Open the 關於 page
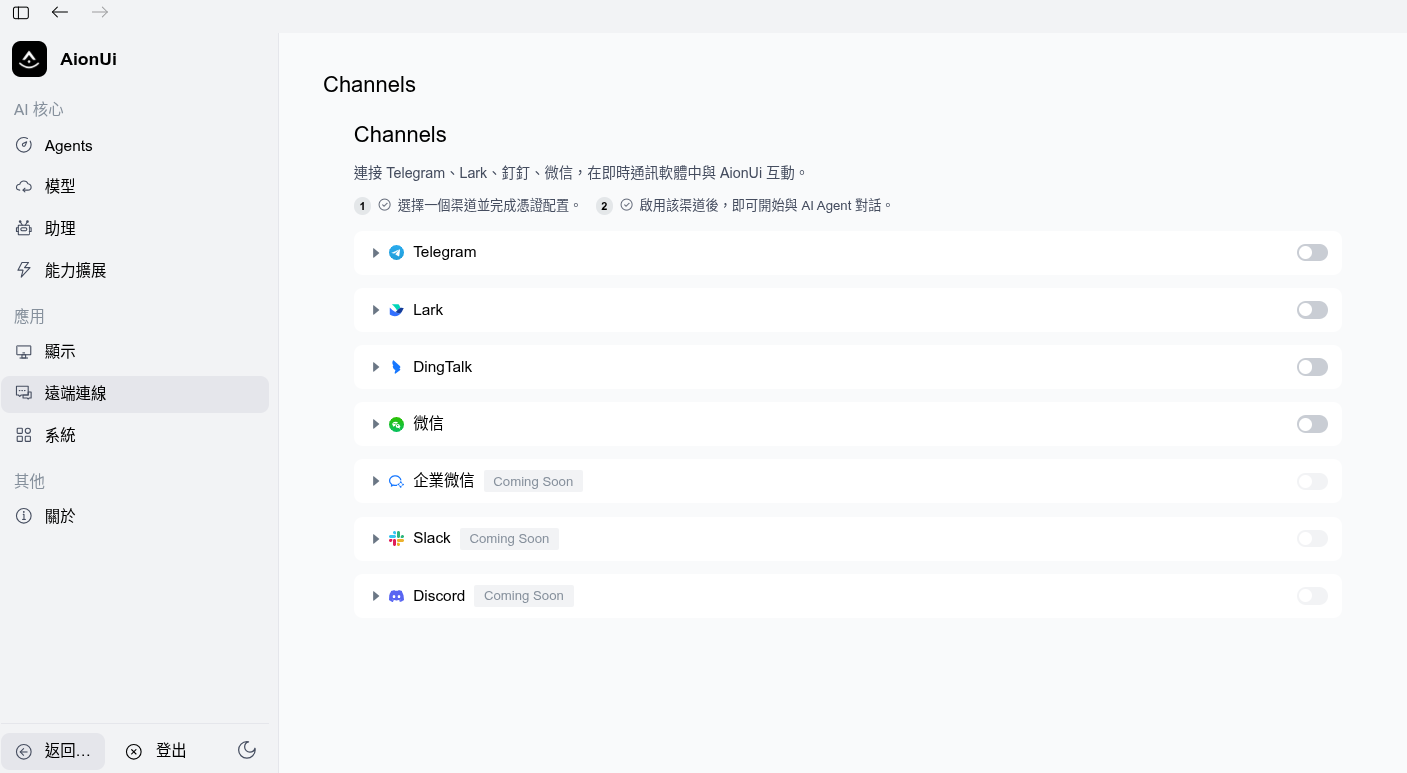The image size is (1407, 773). pos(135,516)
